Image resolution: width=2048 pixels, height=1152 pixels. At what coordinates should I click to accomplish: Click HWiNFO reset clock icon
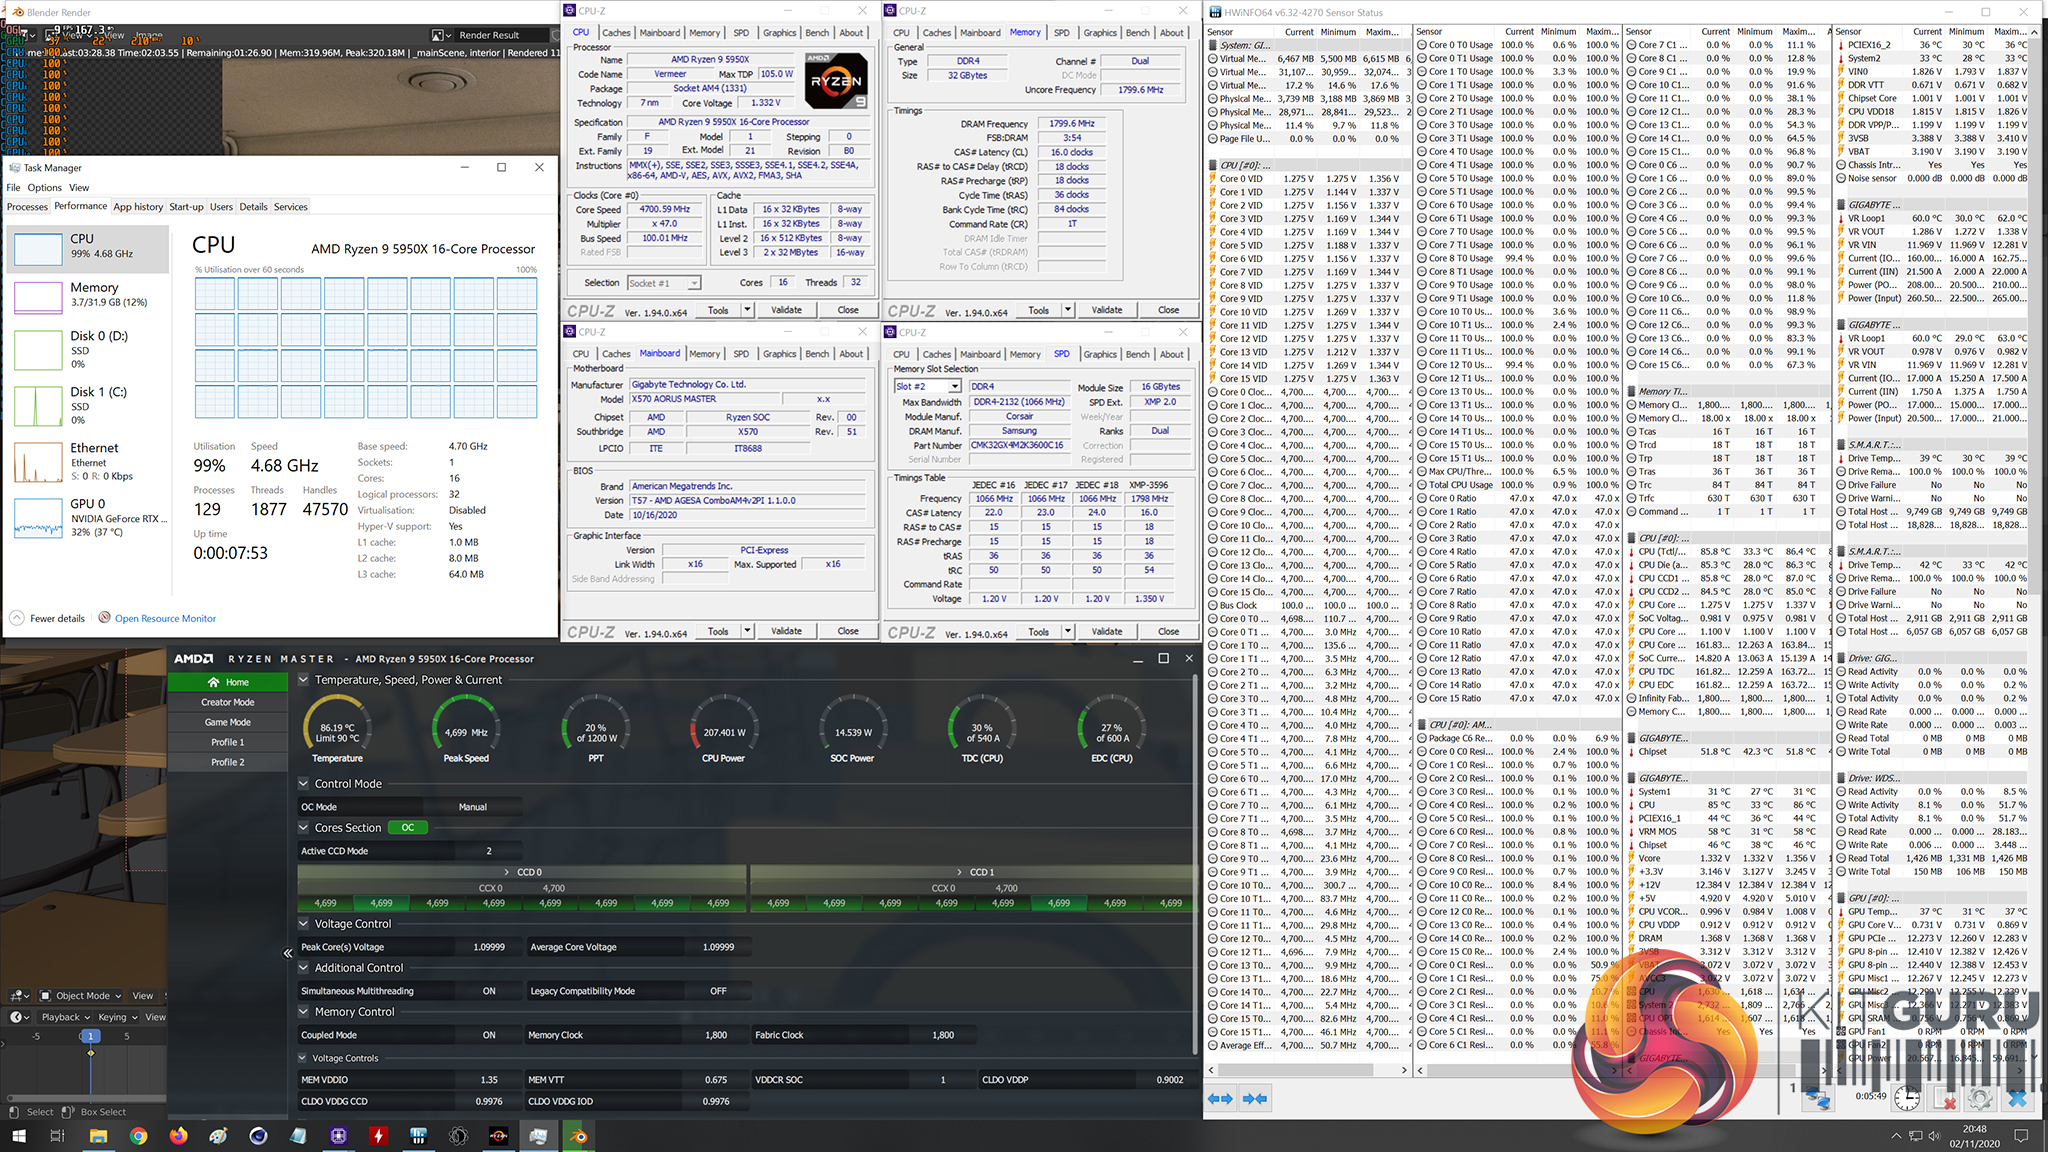[1907, 1098]
